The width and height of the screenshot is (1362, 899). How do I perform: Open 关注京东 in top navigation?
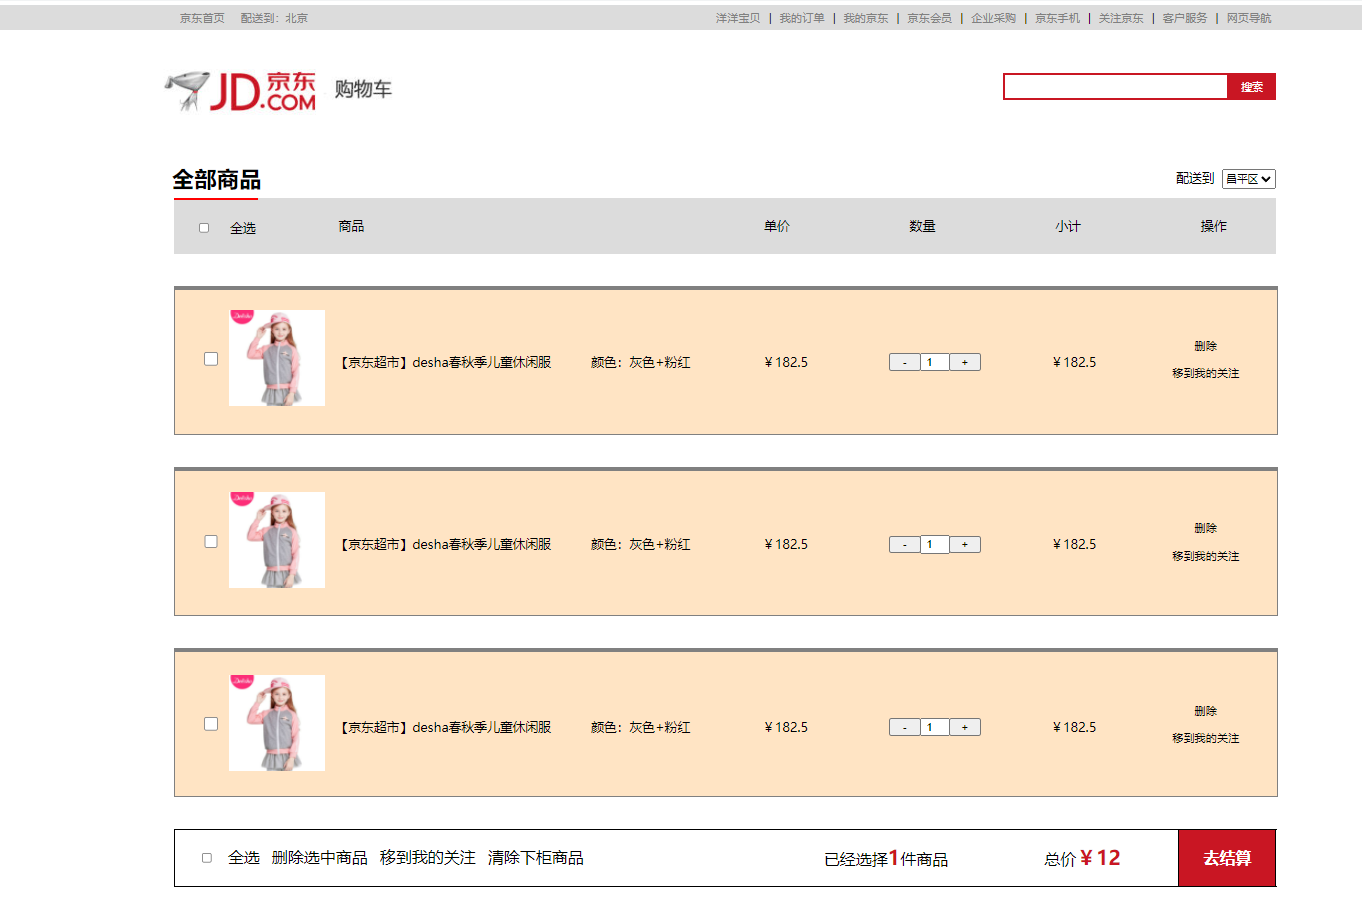point(1121,18)
